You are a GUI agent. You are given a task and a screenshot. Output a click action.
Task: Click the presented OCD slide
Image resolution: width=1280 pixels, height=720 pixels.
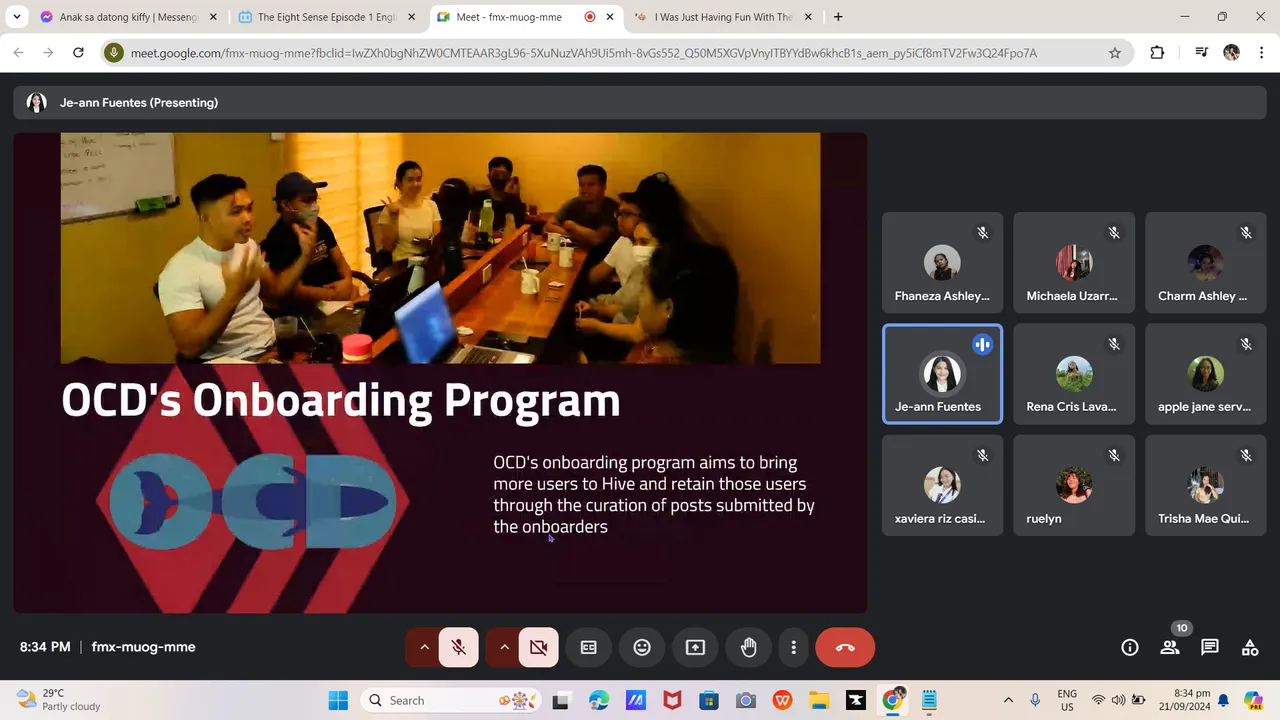440,373
